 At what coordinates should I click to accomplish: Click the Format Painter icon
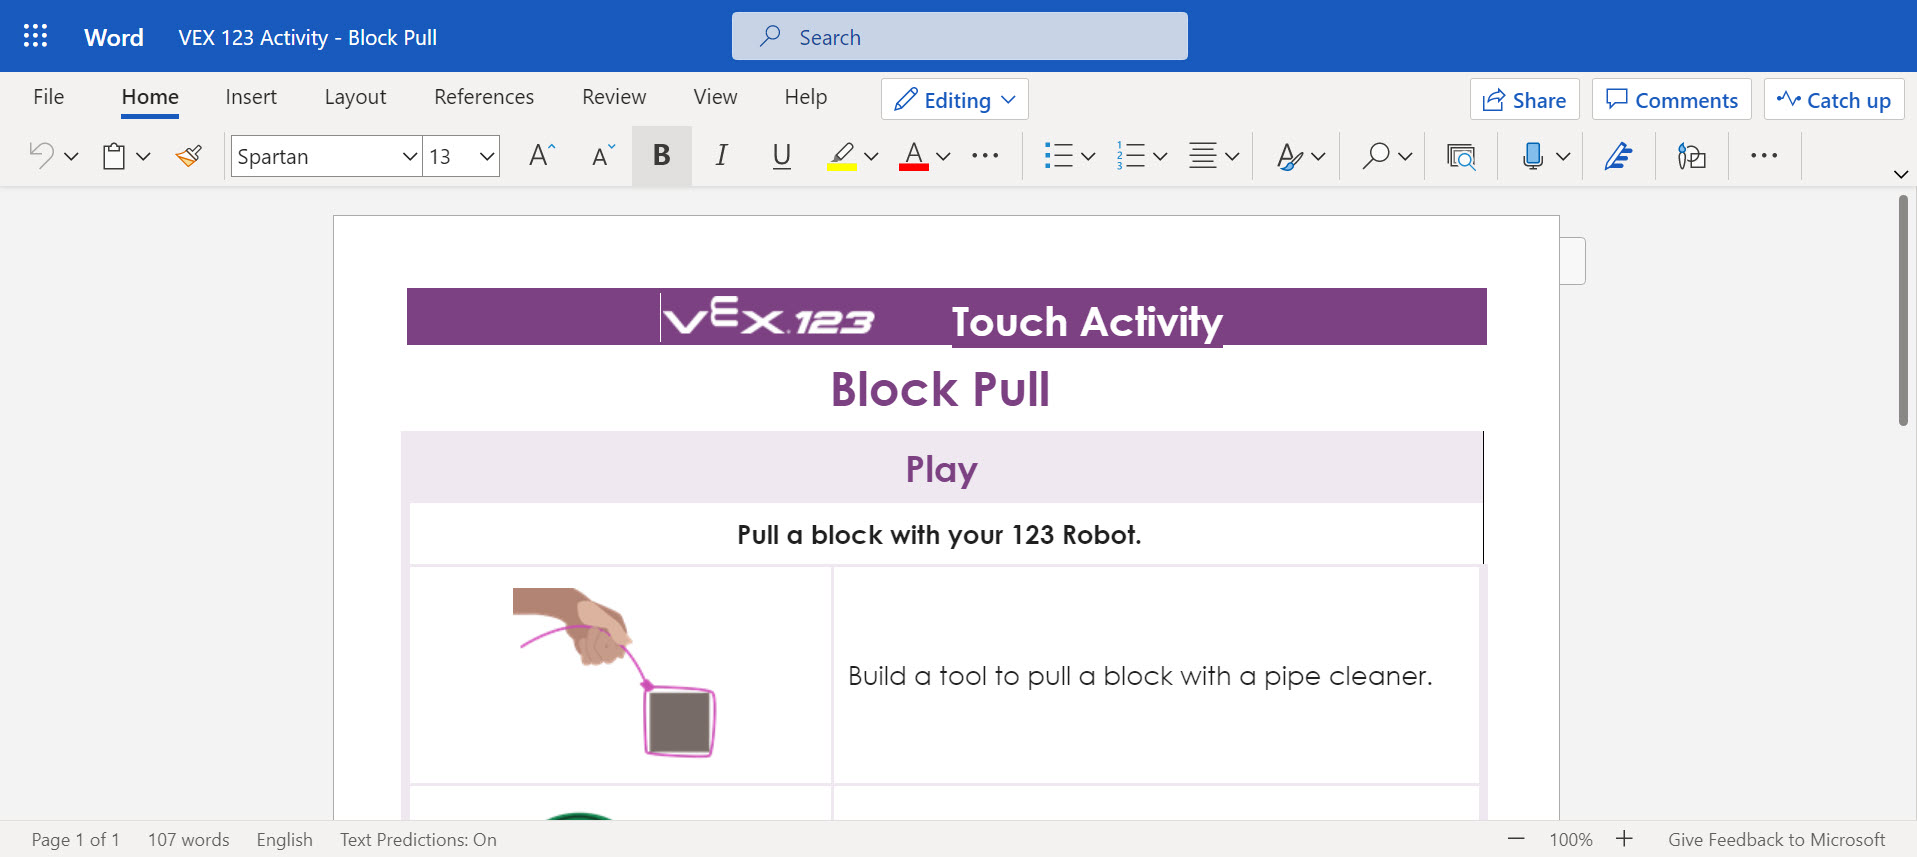tap(188, 156)
